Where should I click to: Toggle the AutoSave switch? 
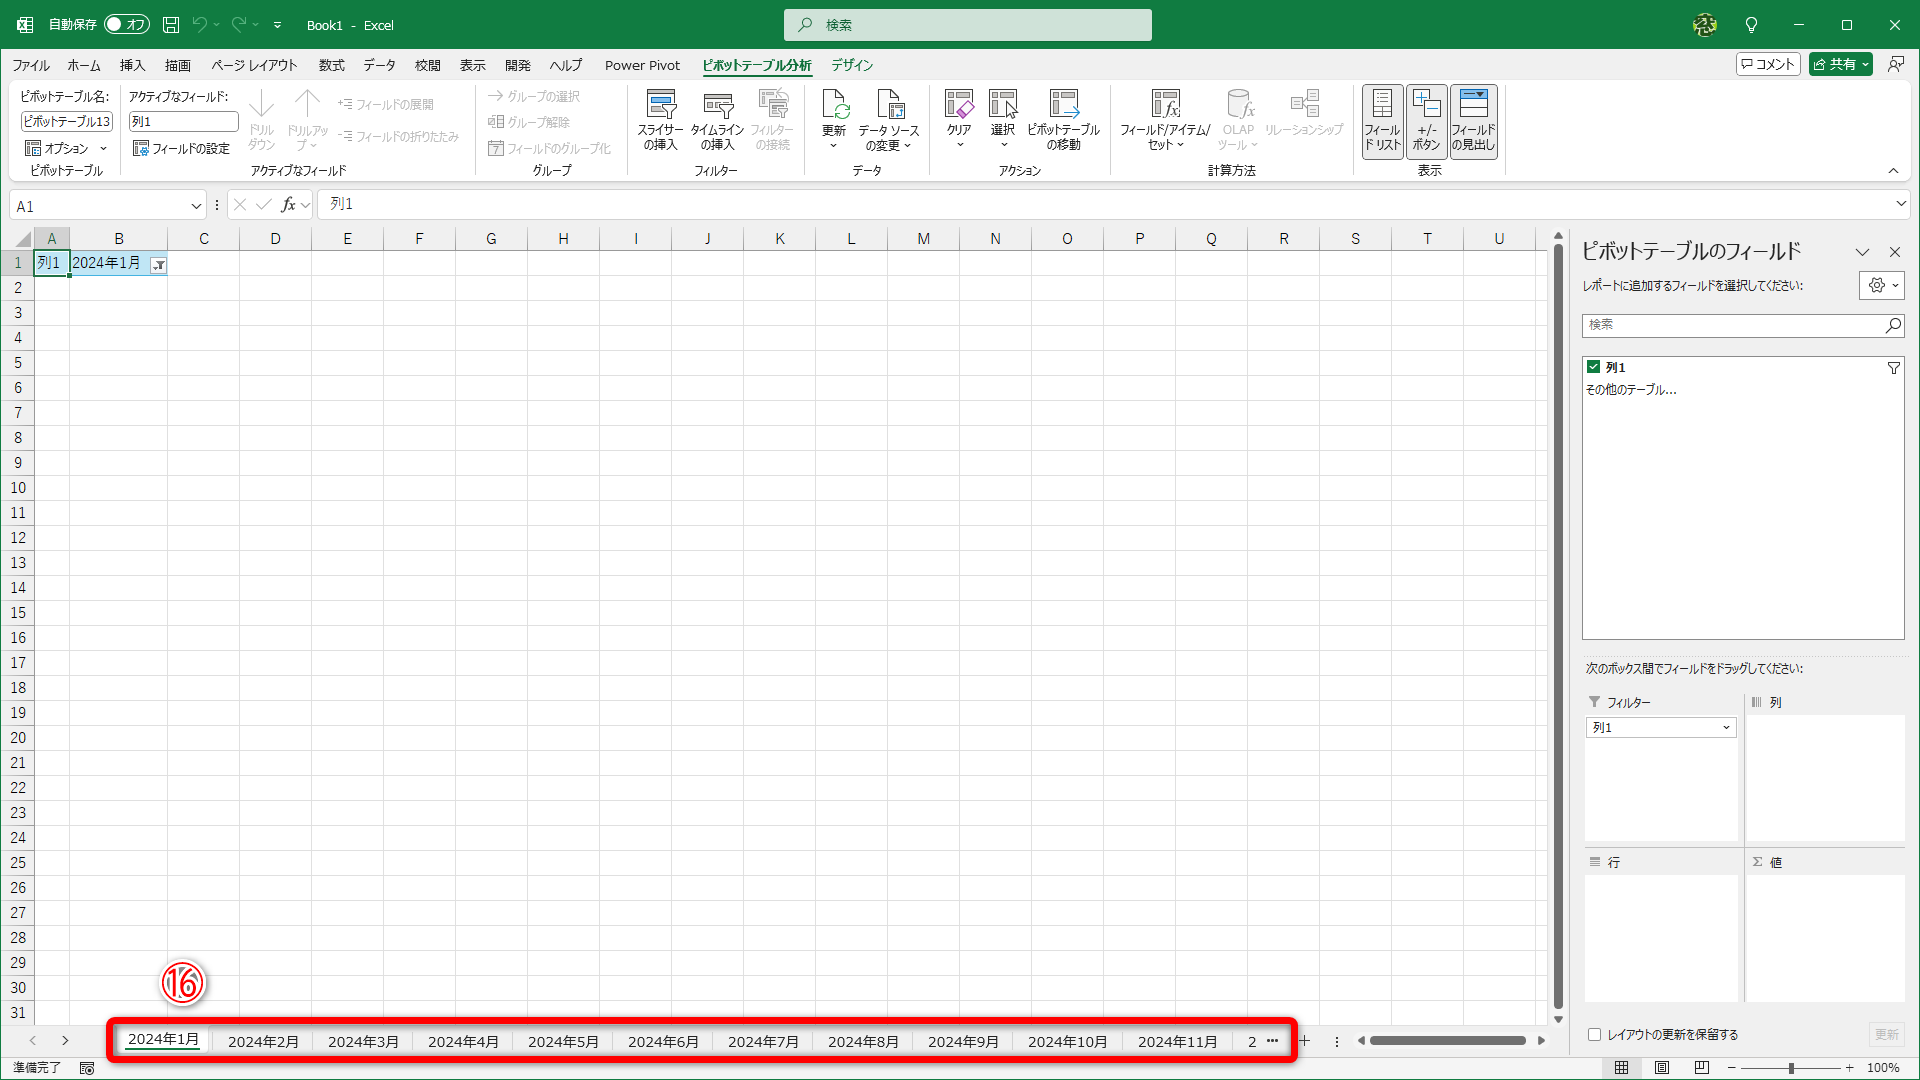127,24
